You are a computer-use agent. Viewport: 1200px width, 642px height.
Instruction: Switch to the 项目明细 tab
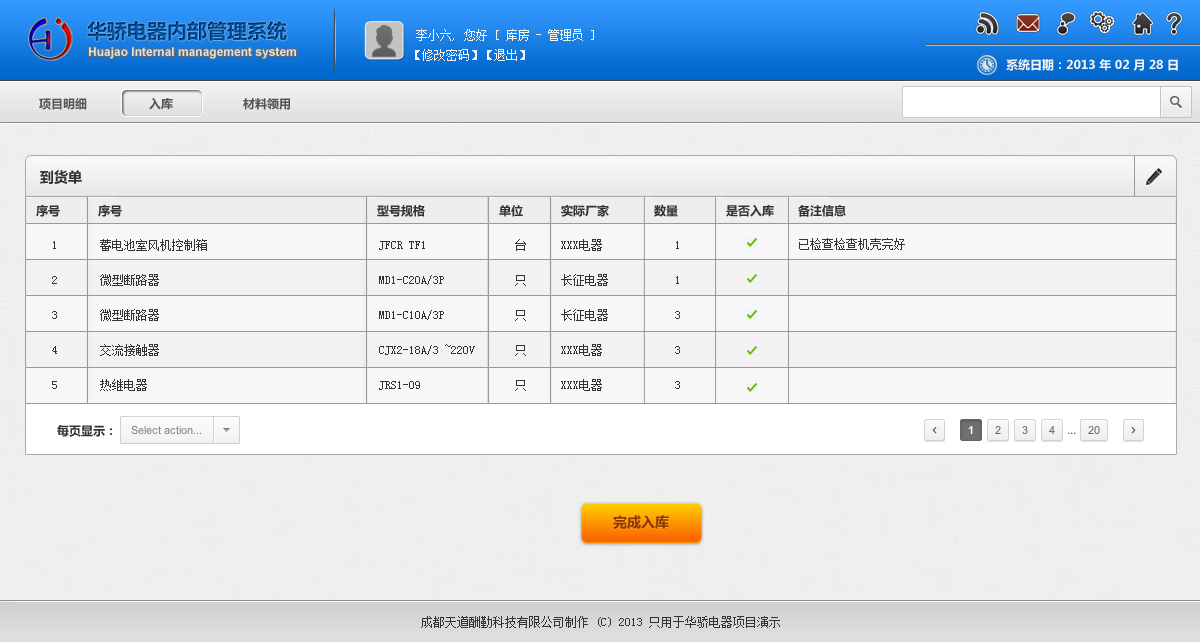click(x=63, y=104)
